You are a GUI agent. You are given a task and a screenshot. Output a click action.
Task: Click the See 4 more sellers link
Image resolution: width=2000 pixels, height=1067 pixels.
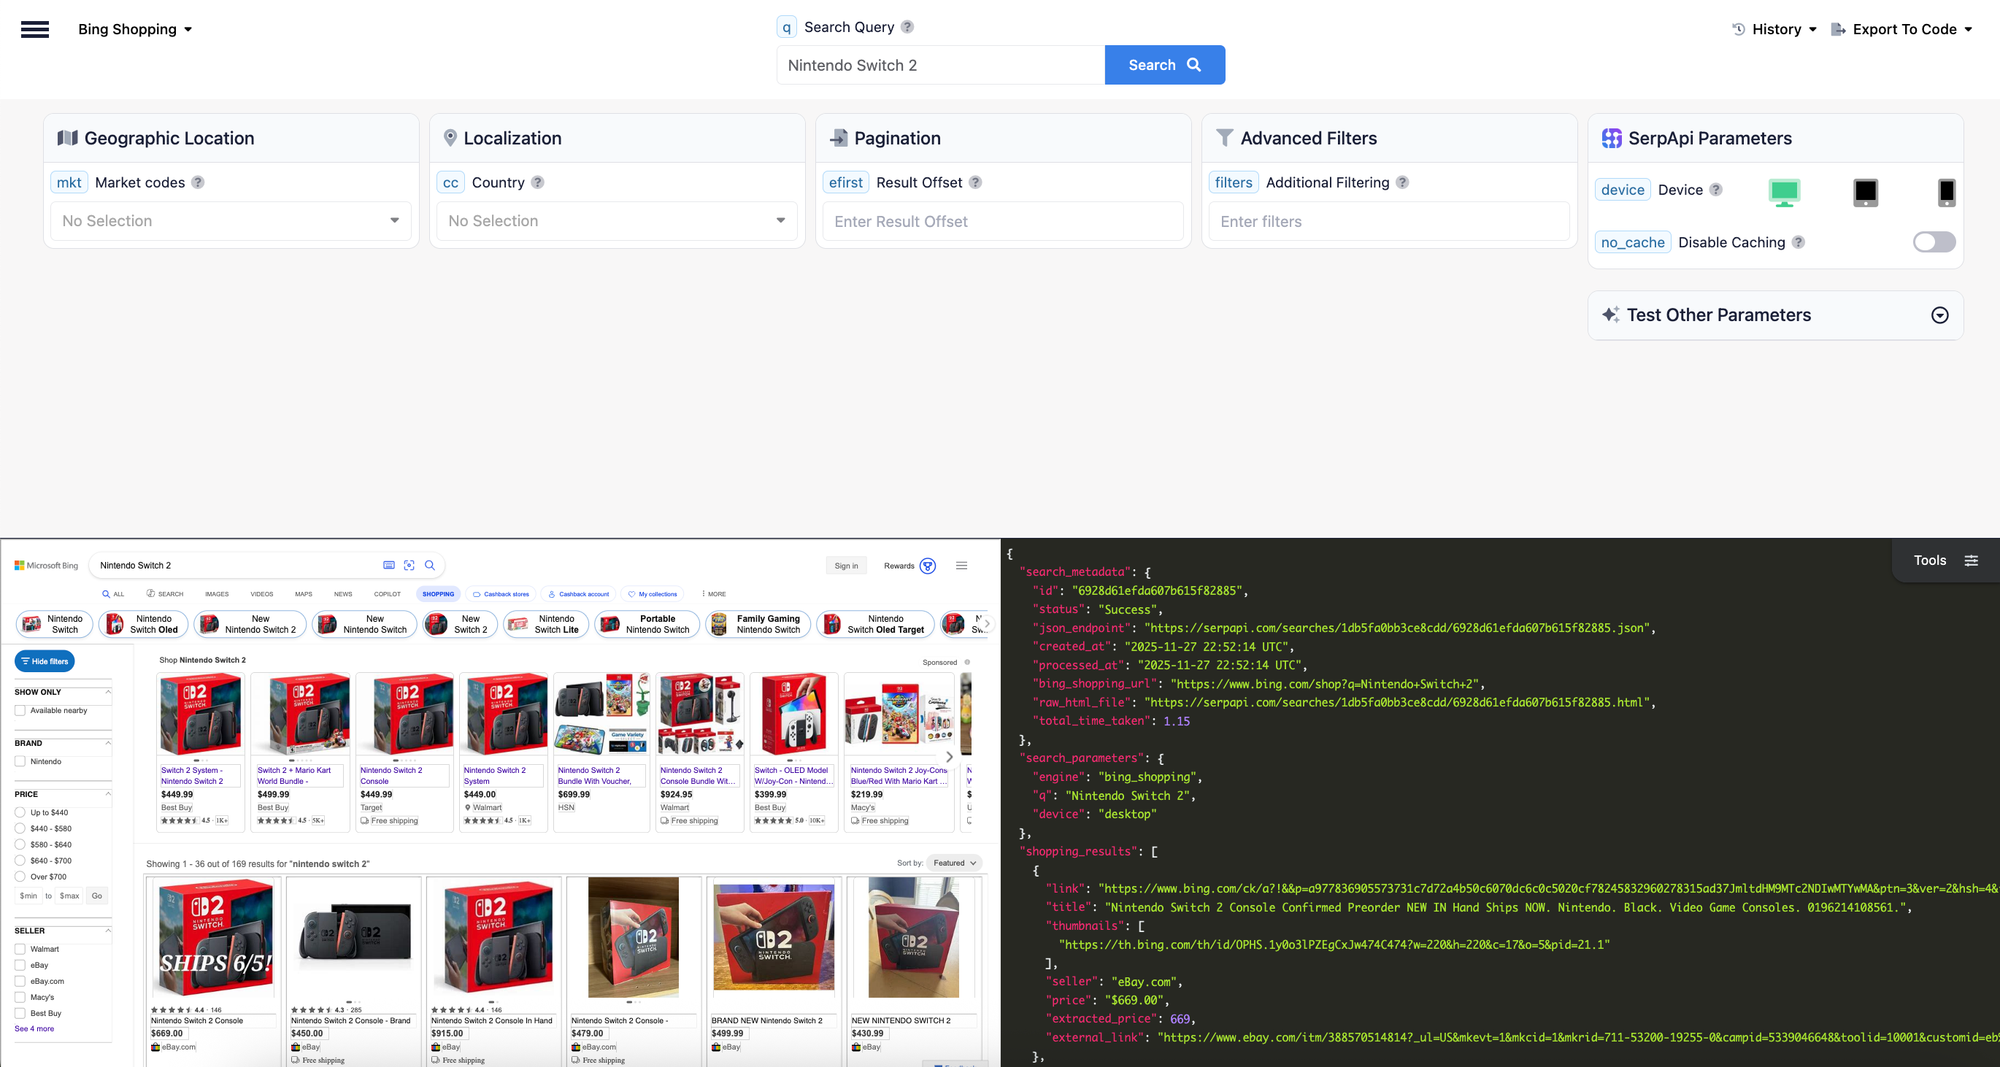click(x=35, y=1029)
